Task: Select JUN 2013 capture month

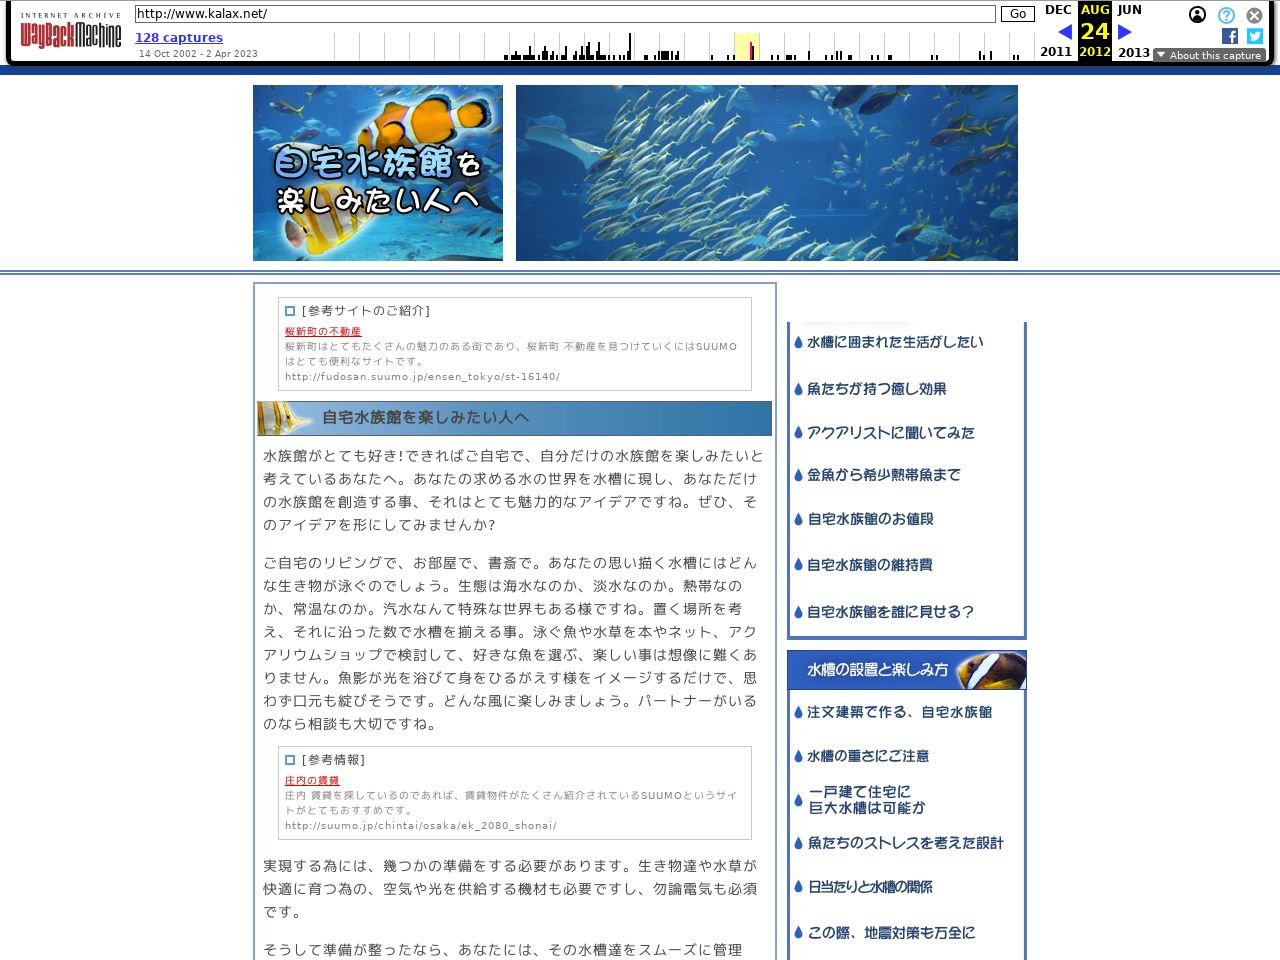Action: pos(1130,10)
